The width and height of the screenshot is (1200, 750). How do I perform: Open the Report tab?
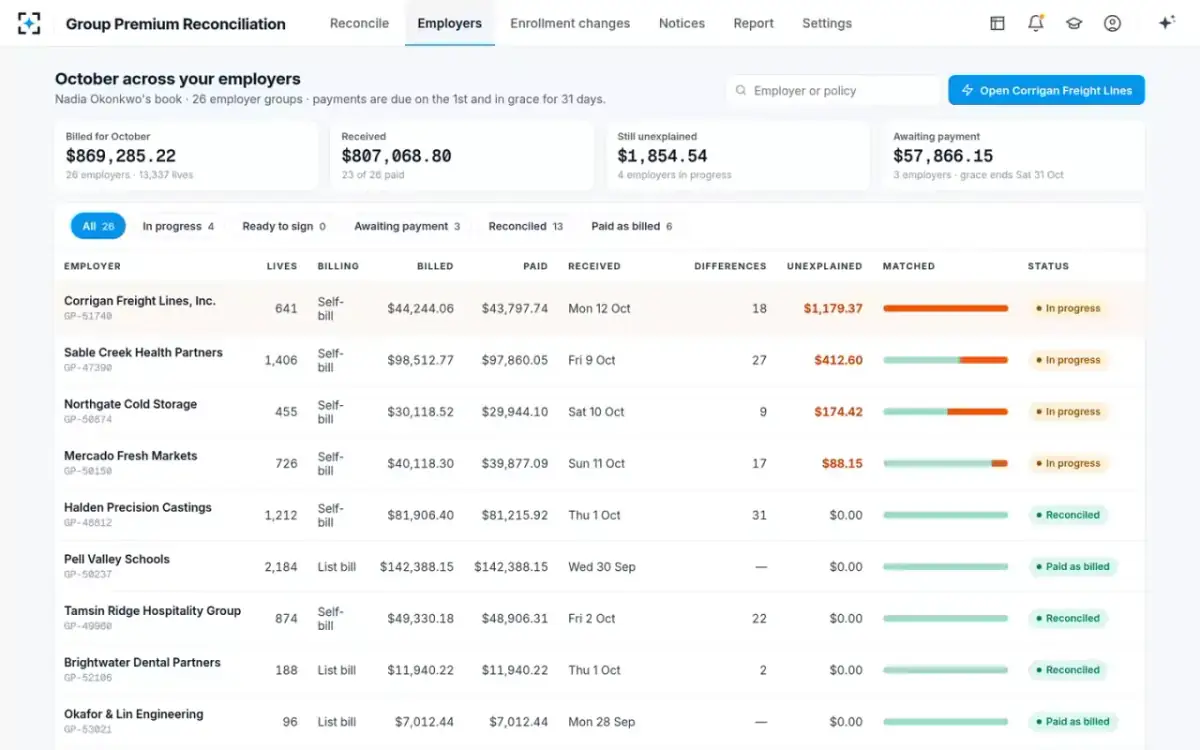click(x=753, y=23)
